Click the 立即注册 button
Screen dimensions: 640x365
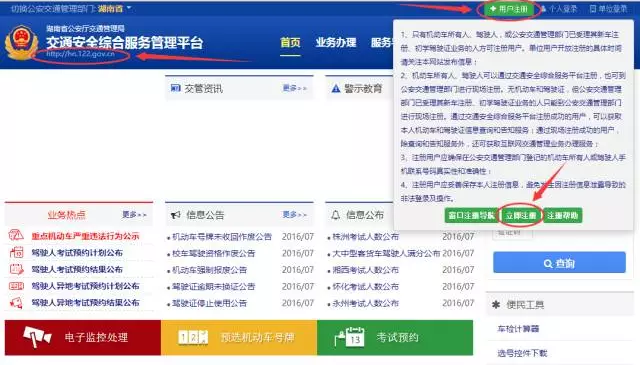pos(521,215)
